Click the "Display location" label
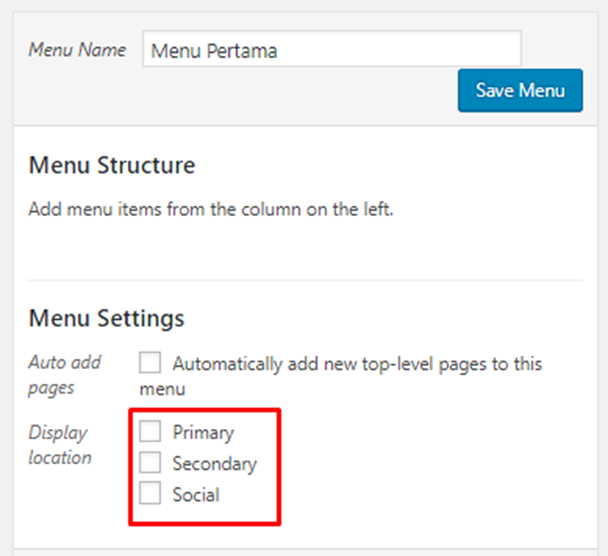 (x=60, y=445)
